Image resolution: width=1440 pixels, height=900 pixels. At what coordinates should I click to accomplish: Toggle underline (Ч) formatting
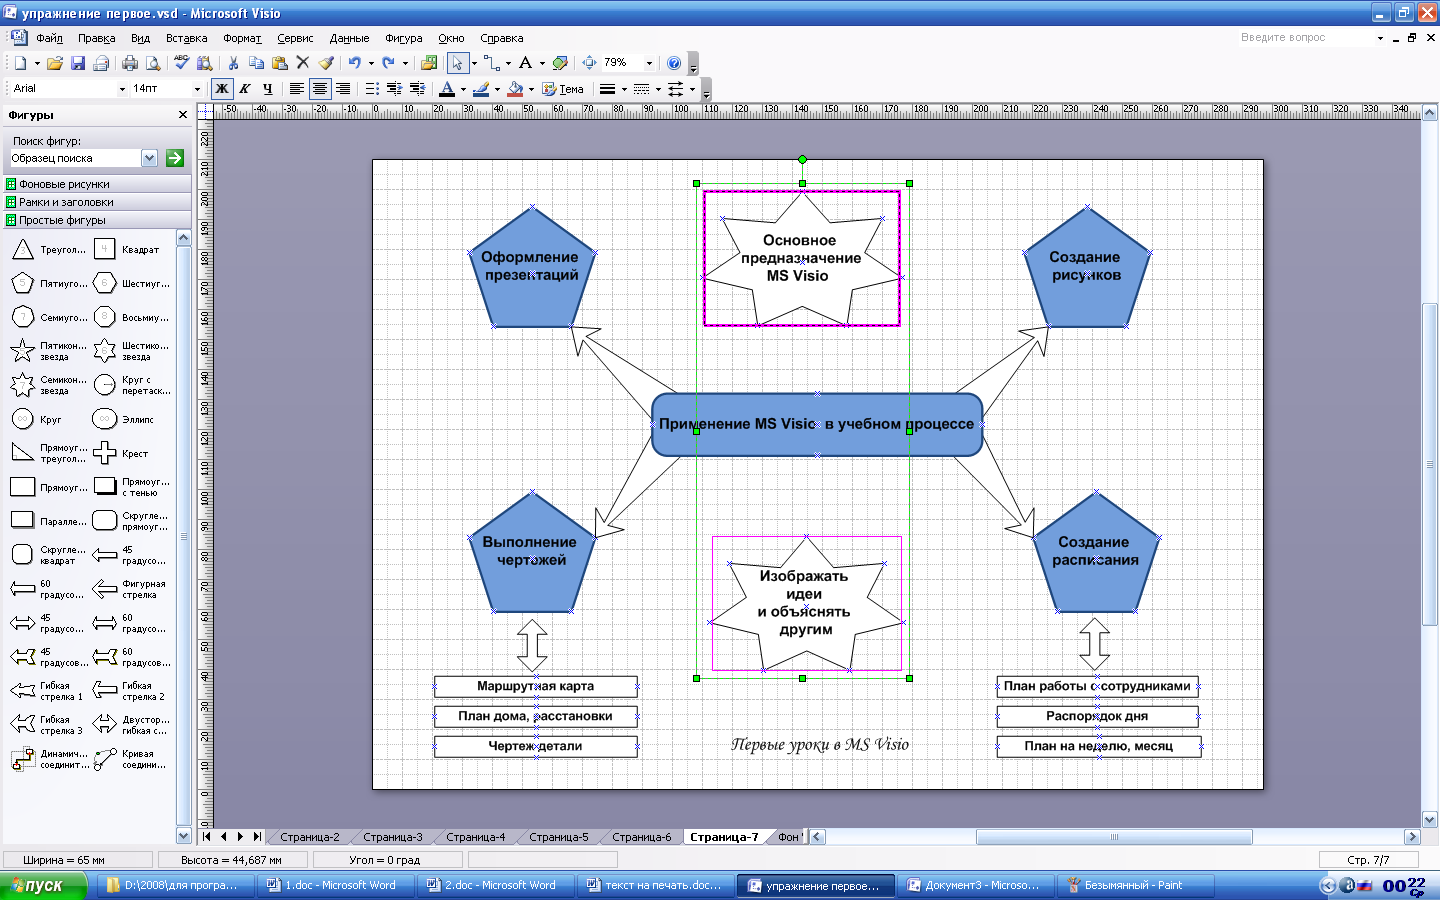pos(268,89)
